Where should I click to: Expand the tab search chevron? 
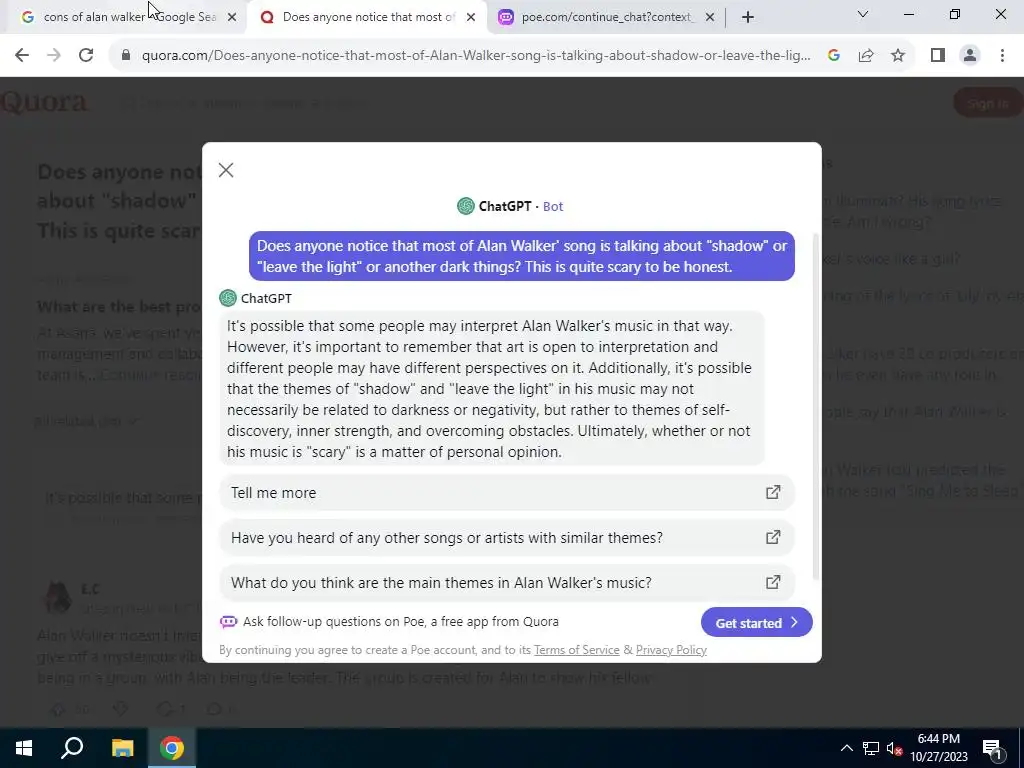point(863,14)
